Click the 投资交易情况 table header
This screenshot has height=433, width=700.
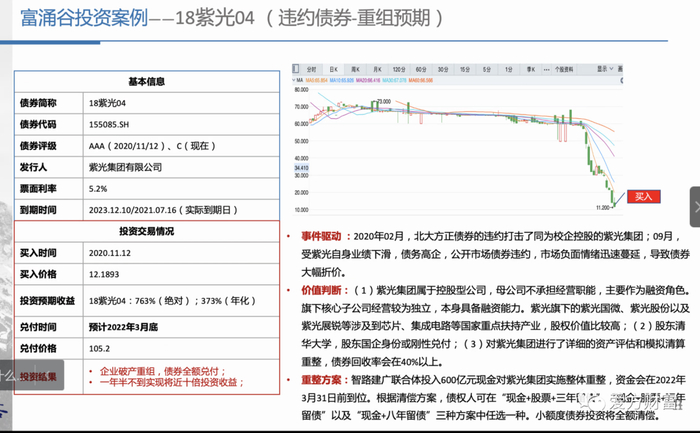[x=147, y=231]
